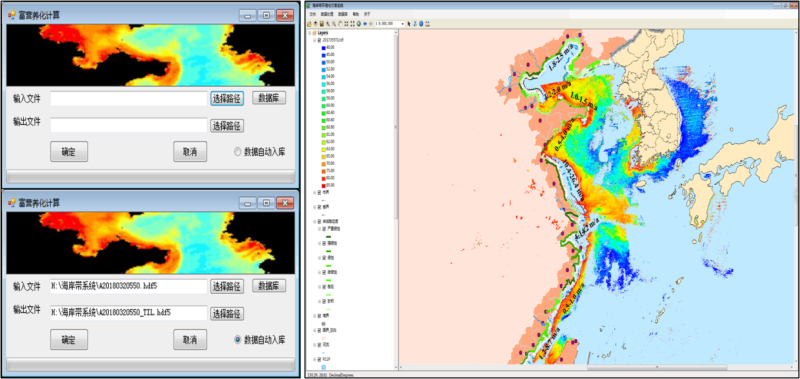Select the black arrow pointer tool
Viewport: 800px width, 379px height.
coord(409,23)
